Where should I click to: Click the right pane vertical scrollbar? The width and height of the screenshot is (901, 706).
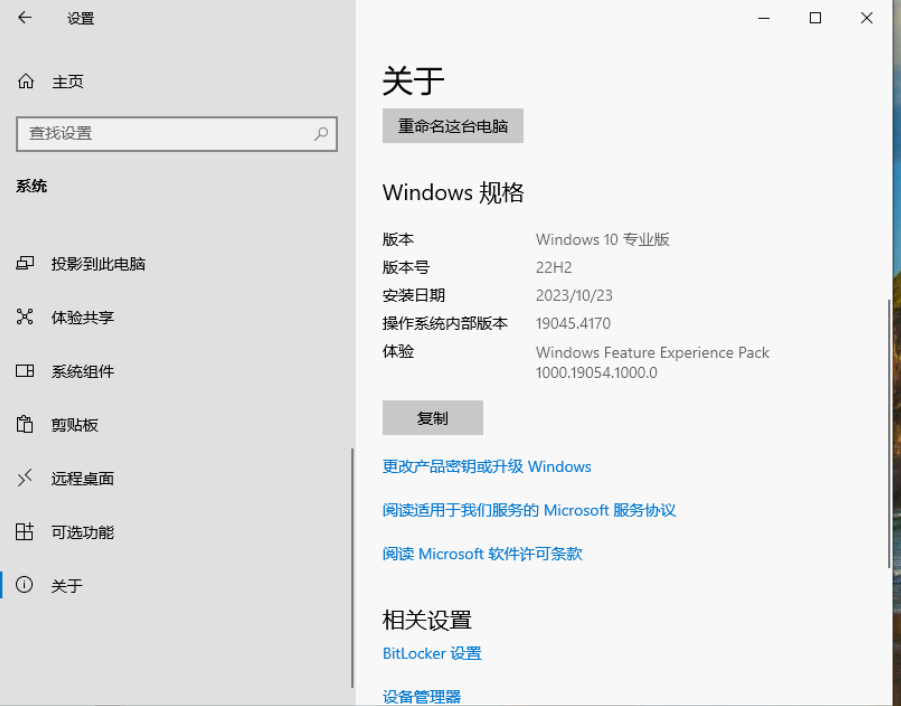[890, 434]
